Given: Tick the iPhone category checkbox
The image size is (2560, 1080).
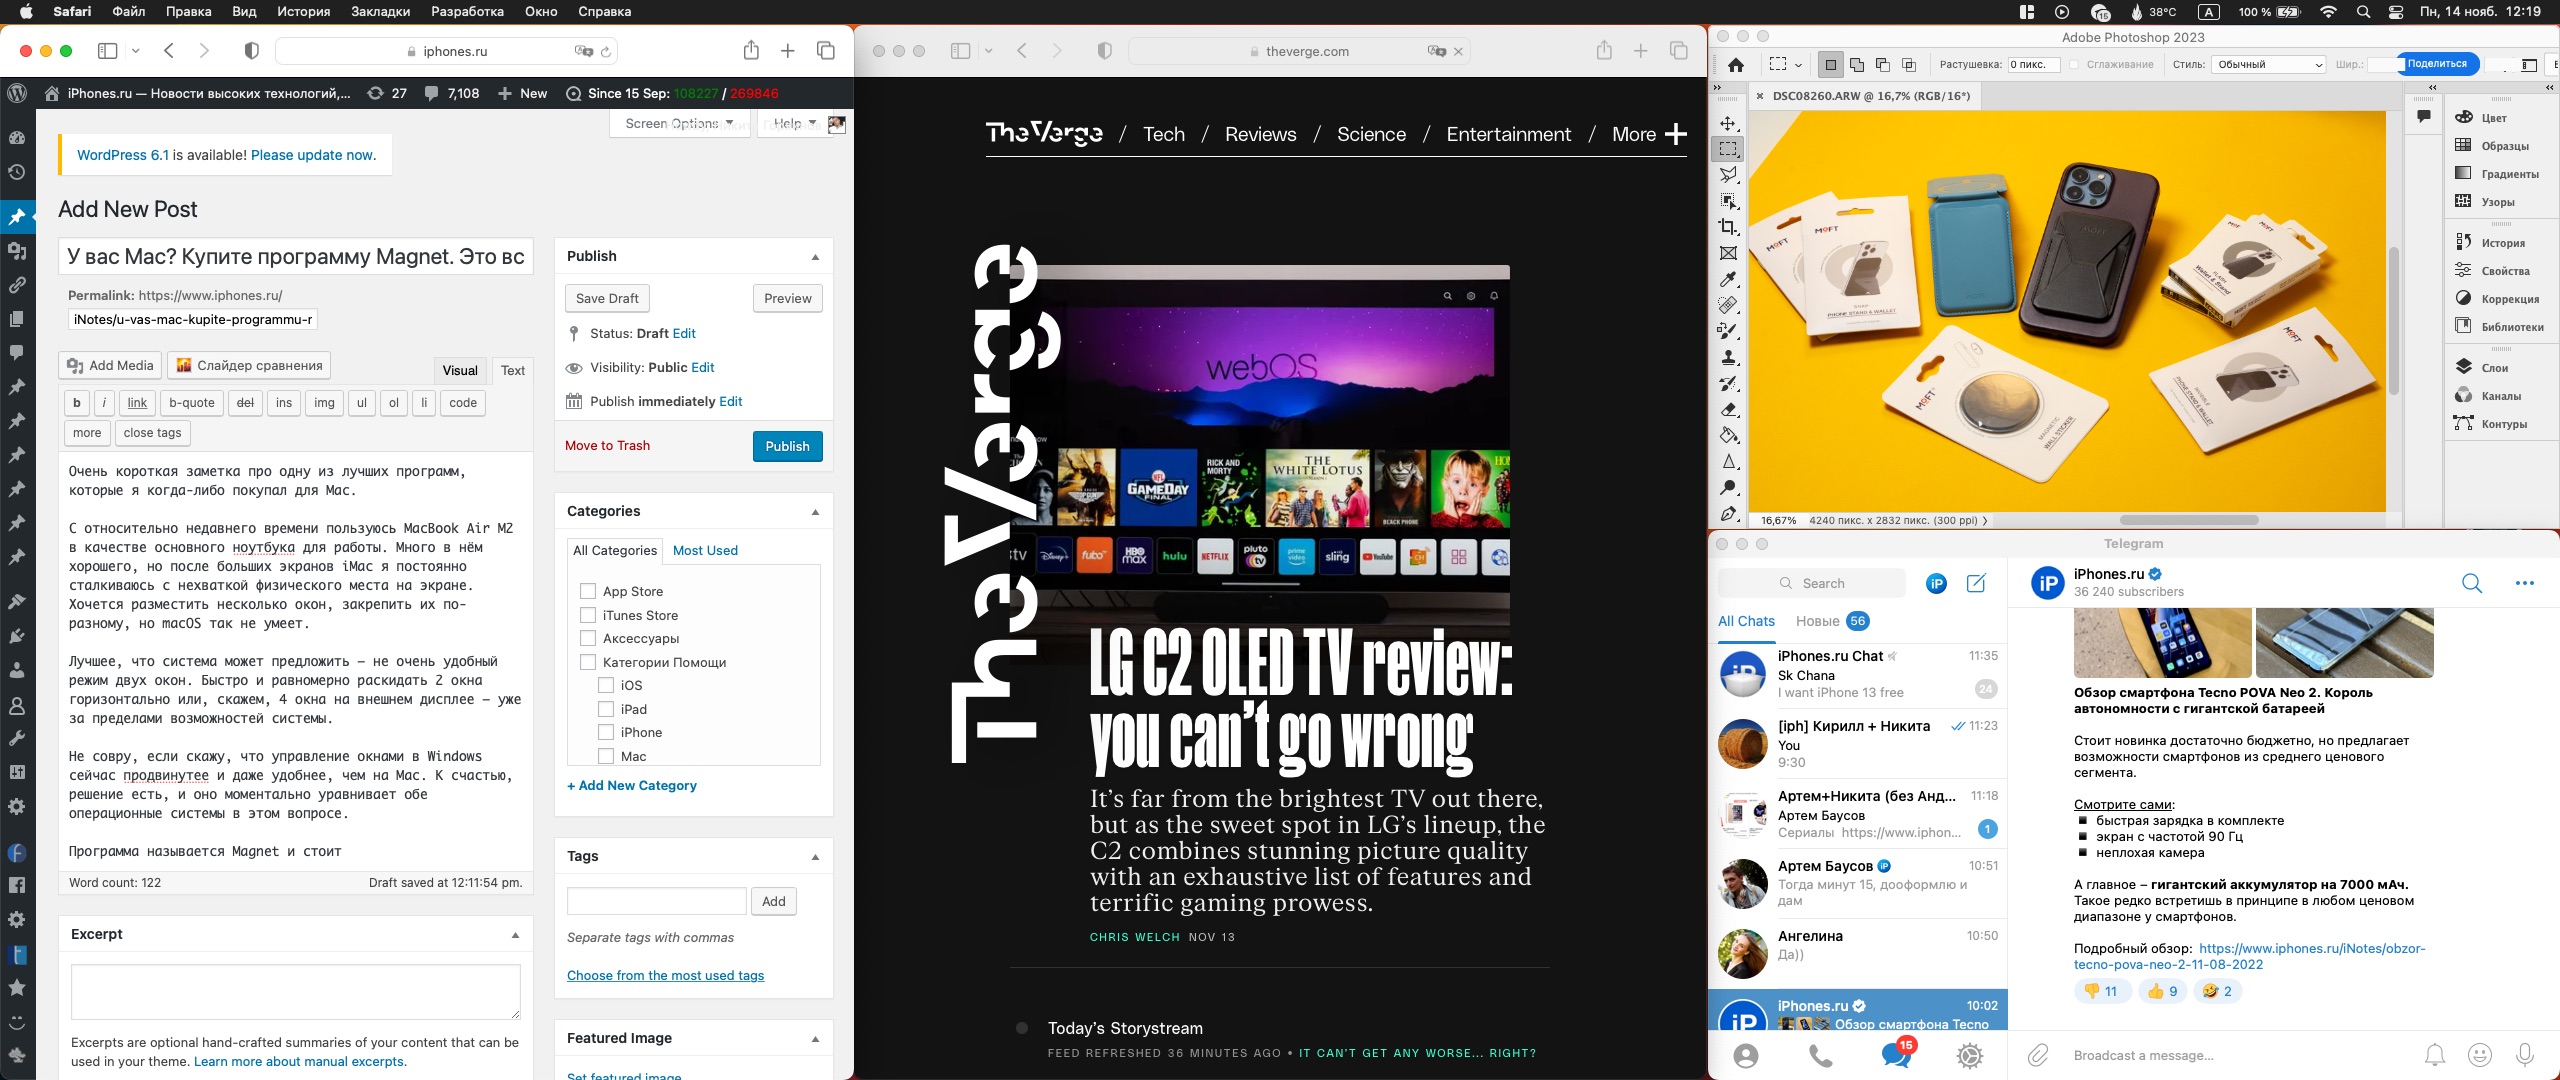Looking at the screenshot, I should pos(606,732).
